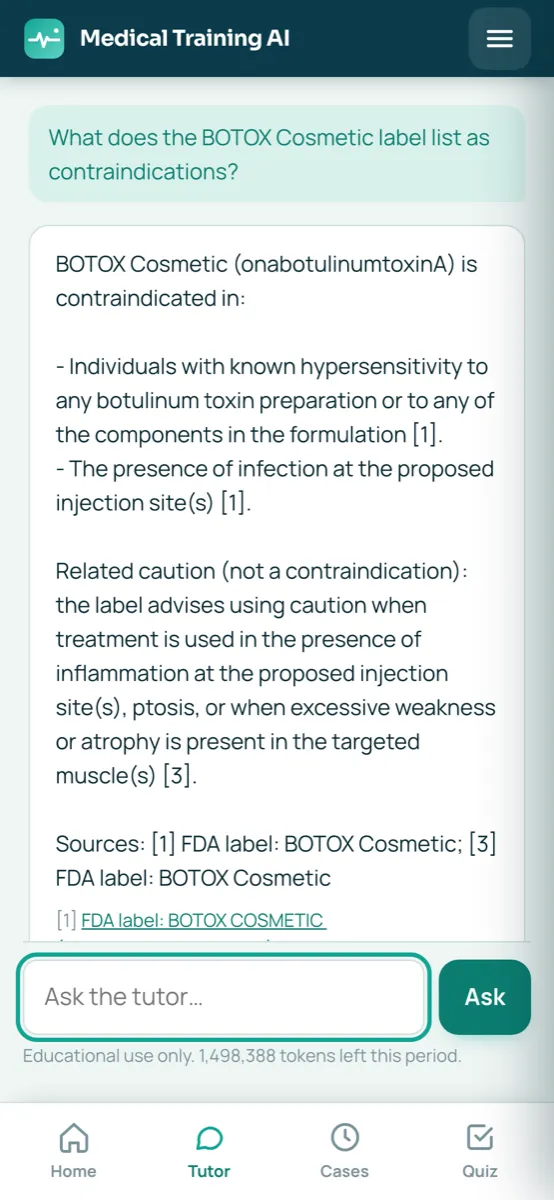Switch to the Home tab label
Screen dimensions: 554x1200
point(74,1171)
